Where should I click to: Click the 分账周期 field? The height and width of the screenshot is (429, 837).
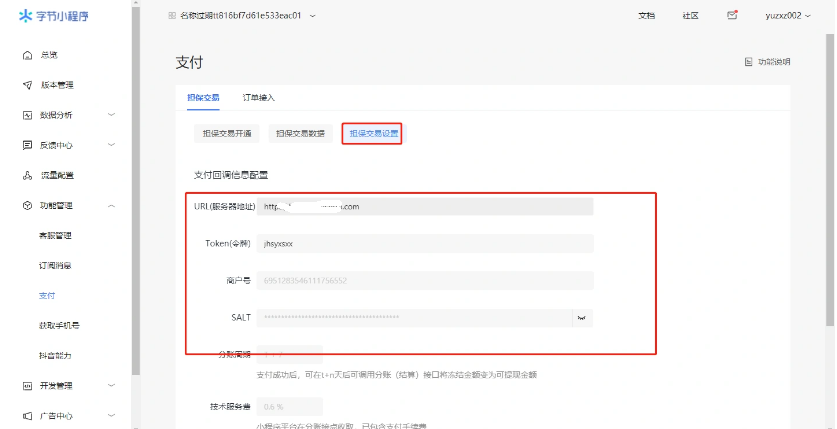click(290, 354)
